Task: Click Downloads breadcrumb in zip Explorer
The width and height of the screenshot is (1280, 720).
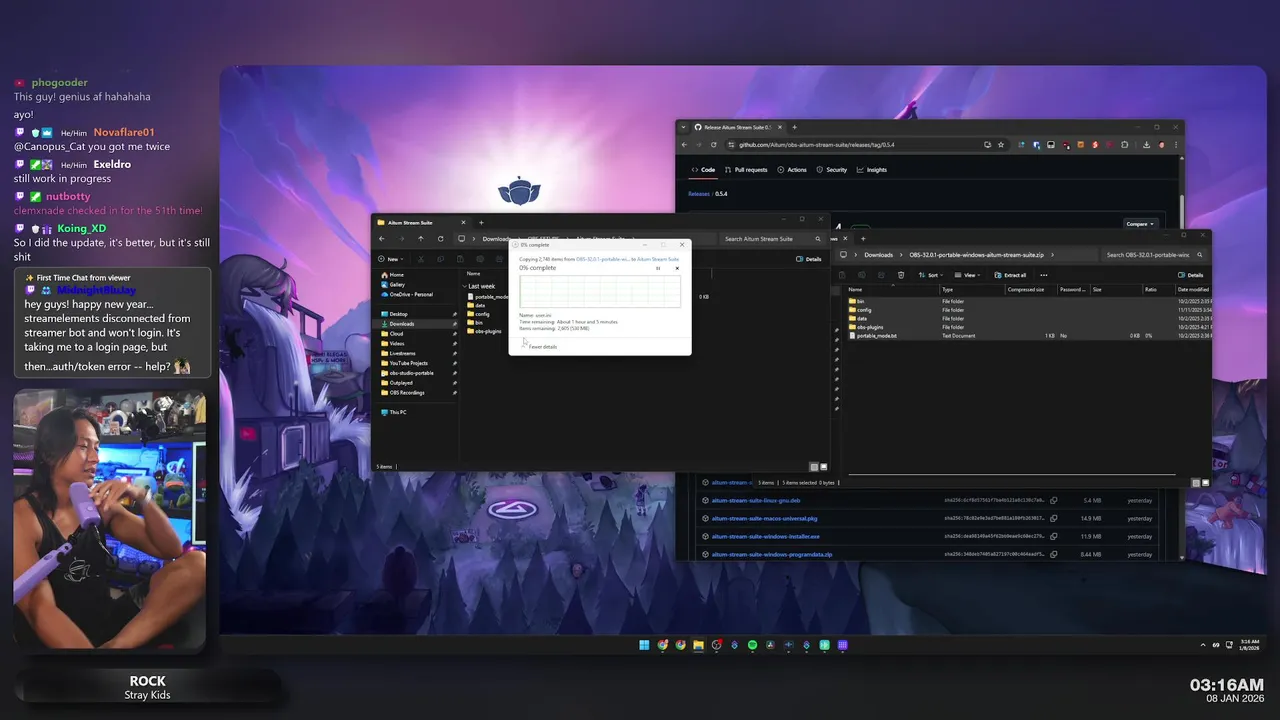Action: point(879,255)
